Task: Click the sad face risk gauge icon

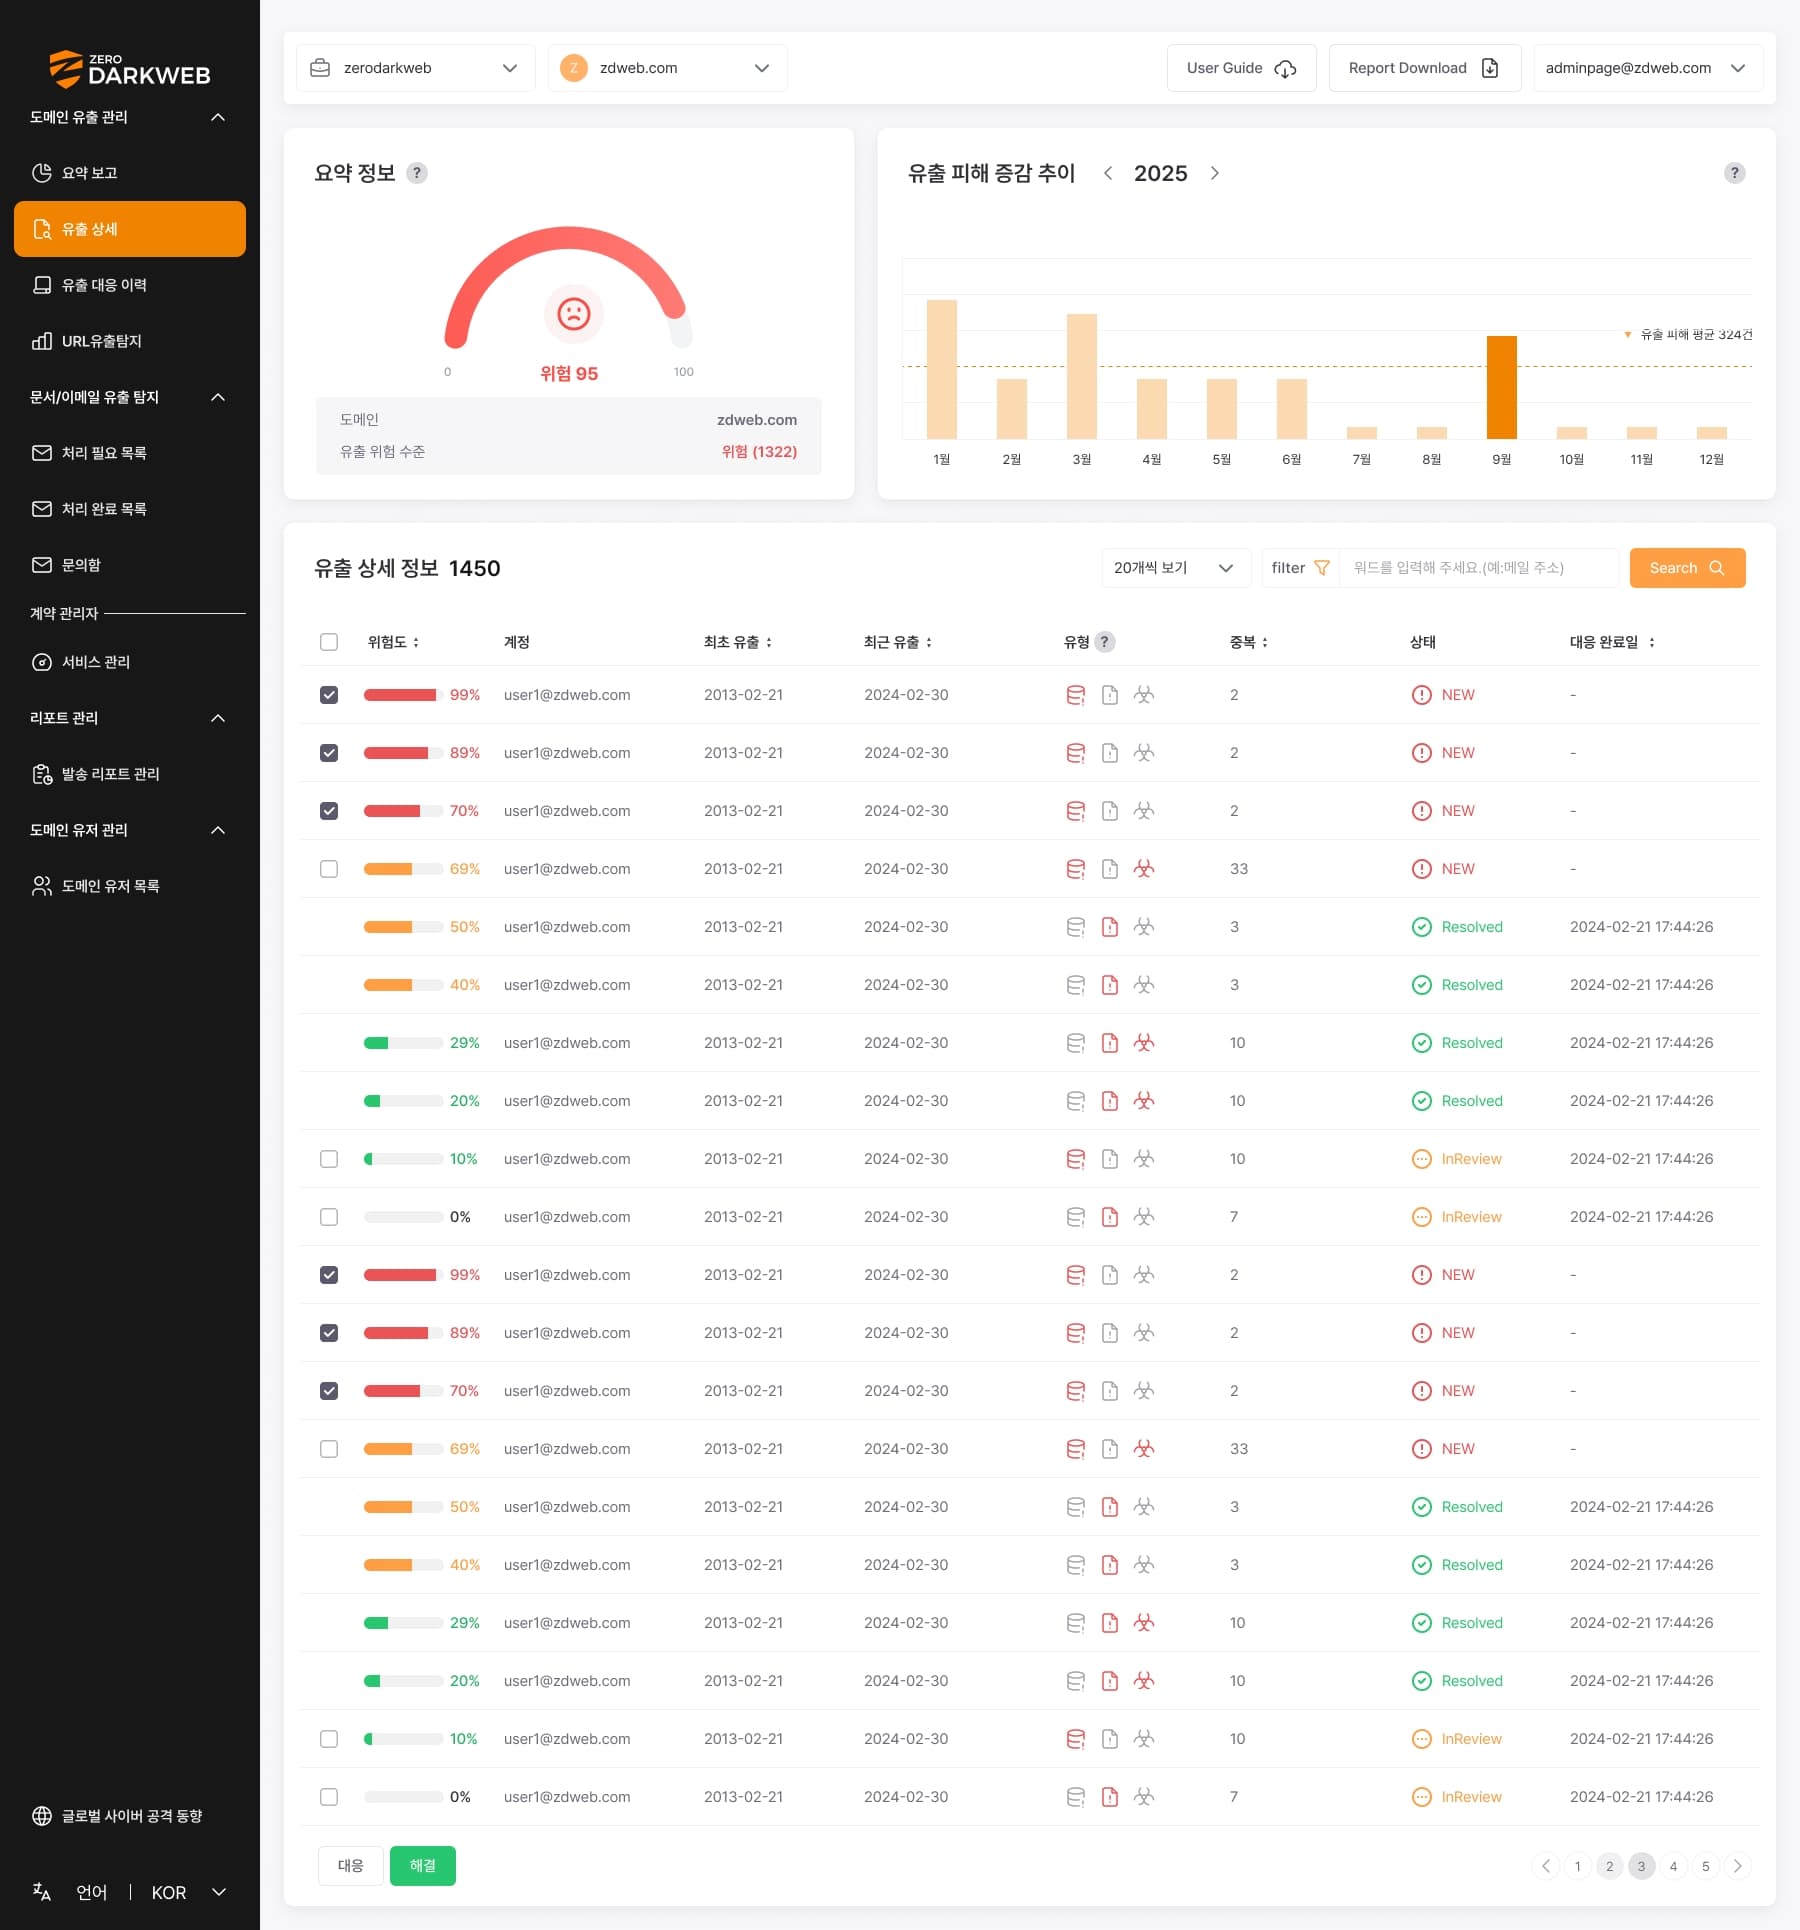Action: coord(573,314)
